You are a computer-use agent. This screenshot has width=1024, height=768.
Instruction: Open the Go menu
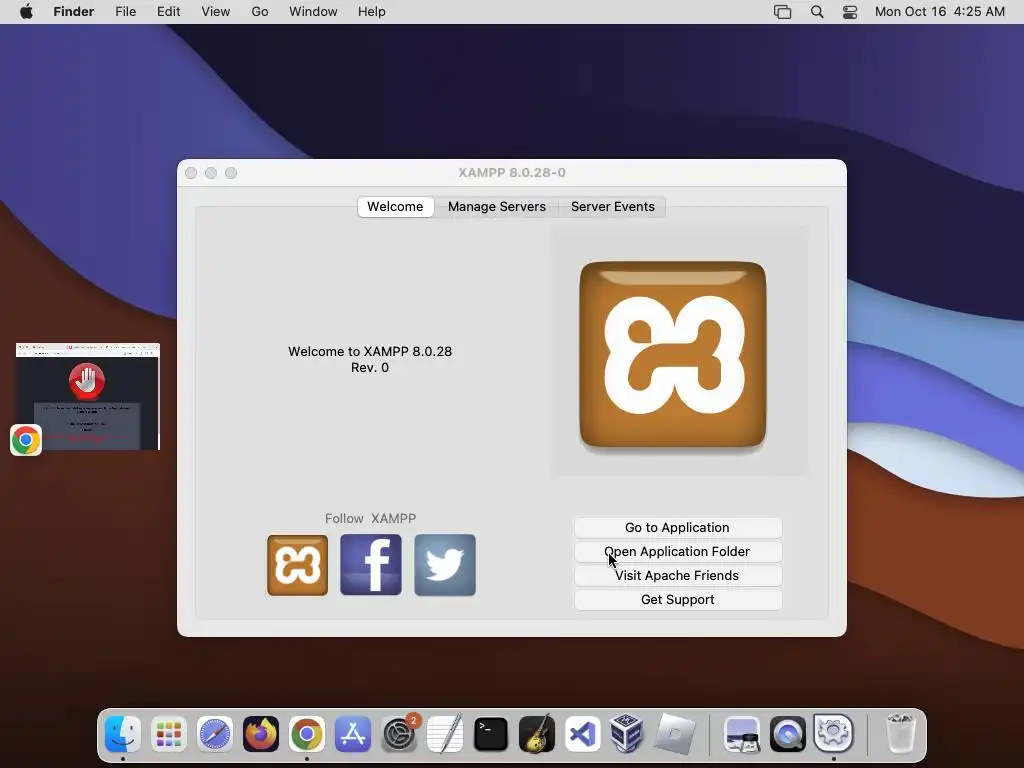click(260, 12)
